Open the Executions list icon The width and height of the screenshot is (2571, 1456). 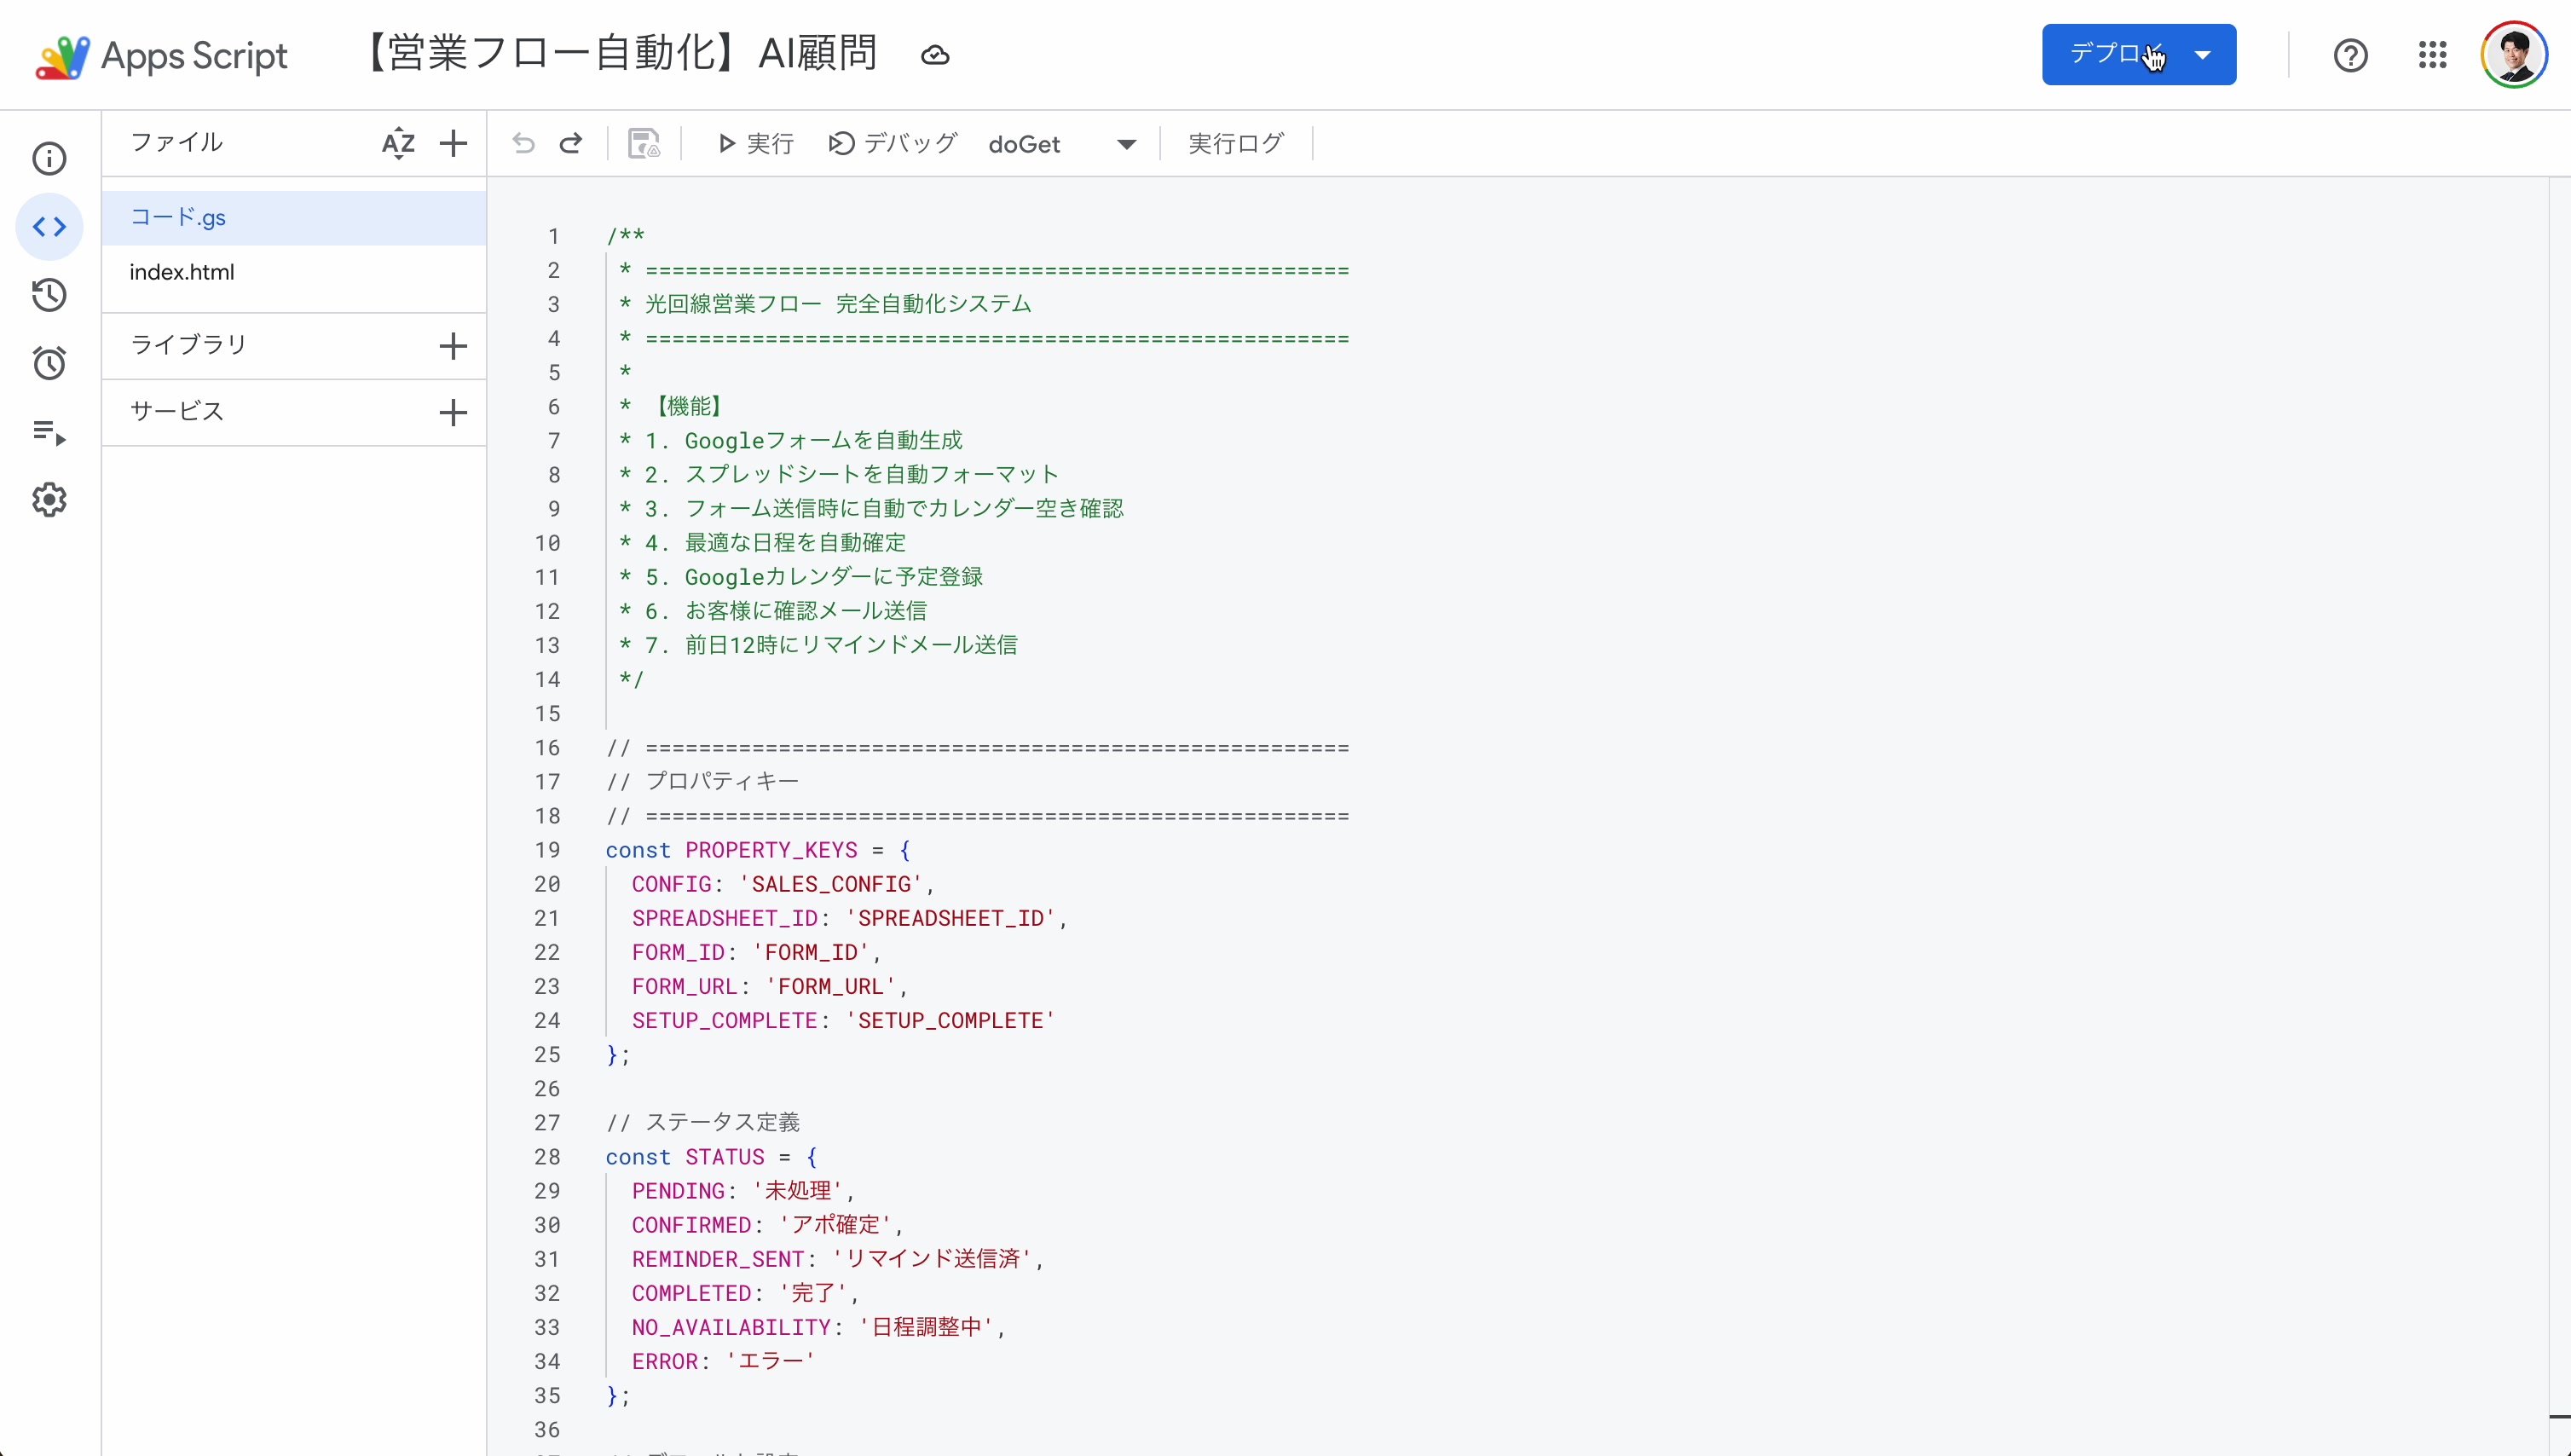coord(49,432)
